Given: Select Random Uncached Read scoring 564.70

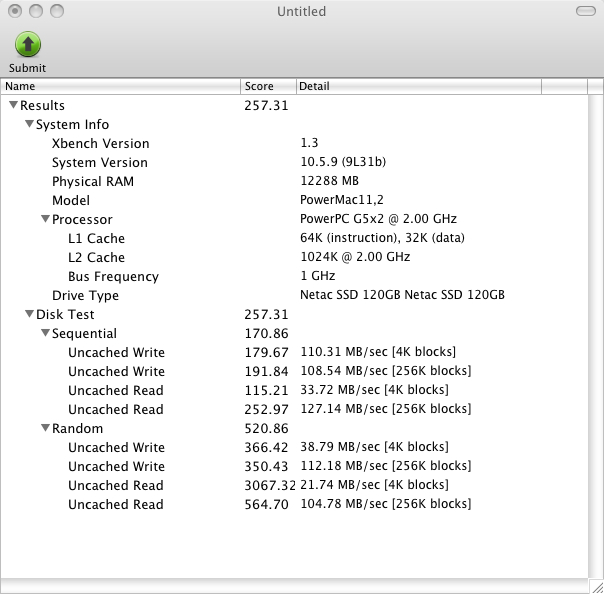Looking at the screenshot, I should point(294,504).
